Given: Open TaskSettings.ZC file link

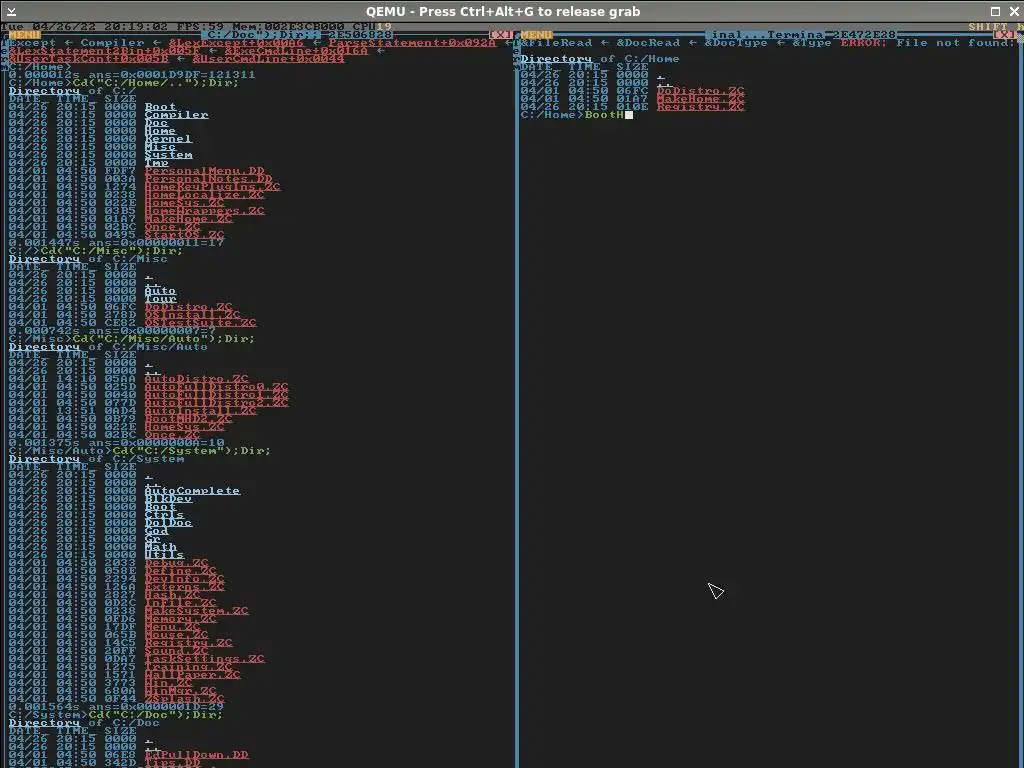Looking at the screenshot, I should point(204,659).
